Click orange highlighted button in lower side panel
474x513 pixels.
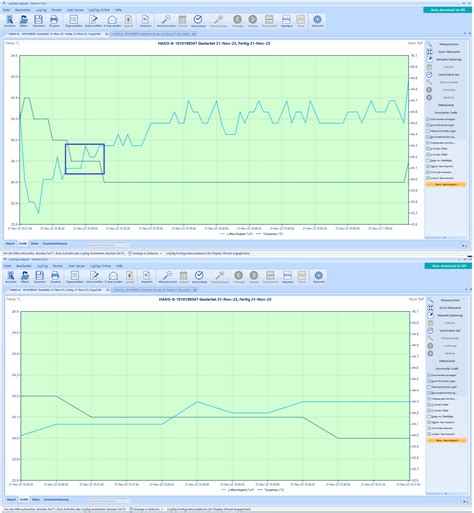[x=447, y=440]
